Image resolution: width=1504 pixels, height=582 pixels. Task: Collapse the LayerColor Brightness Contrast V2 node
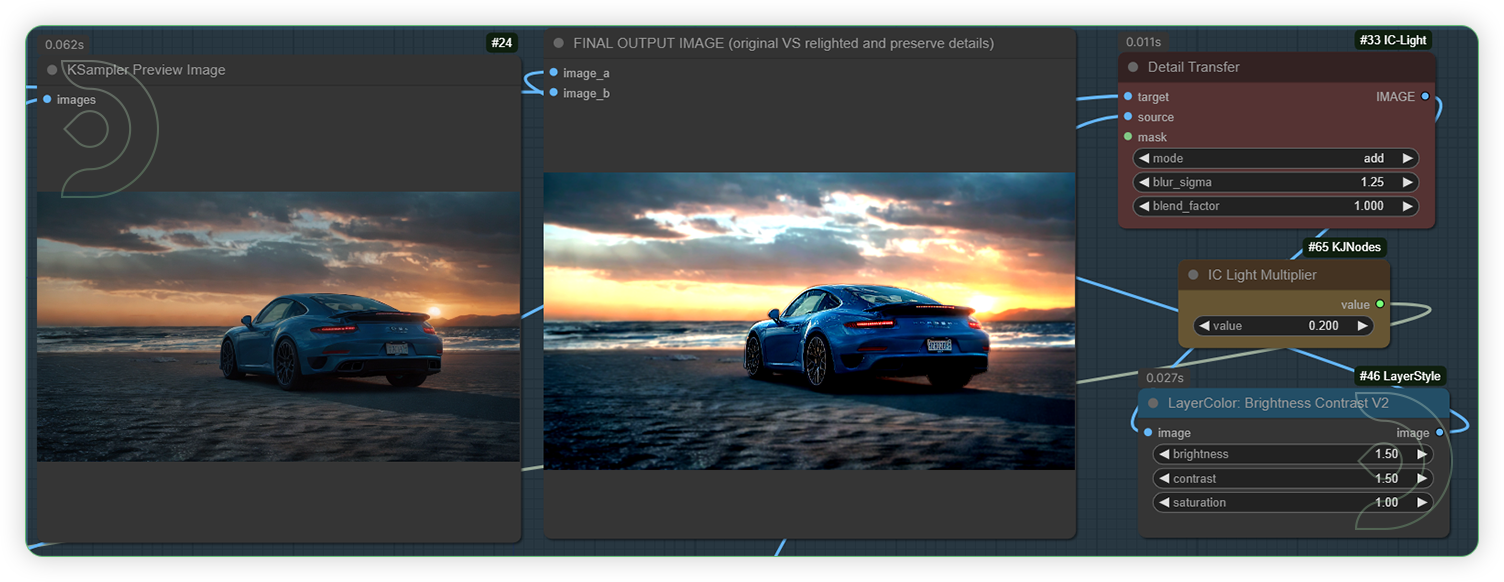(1153, 403)
